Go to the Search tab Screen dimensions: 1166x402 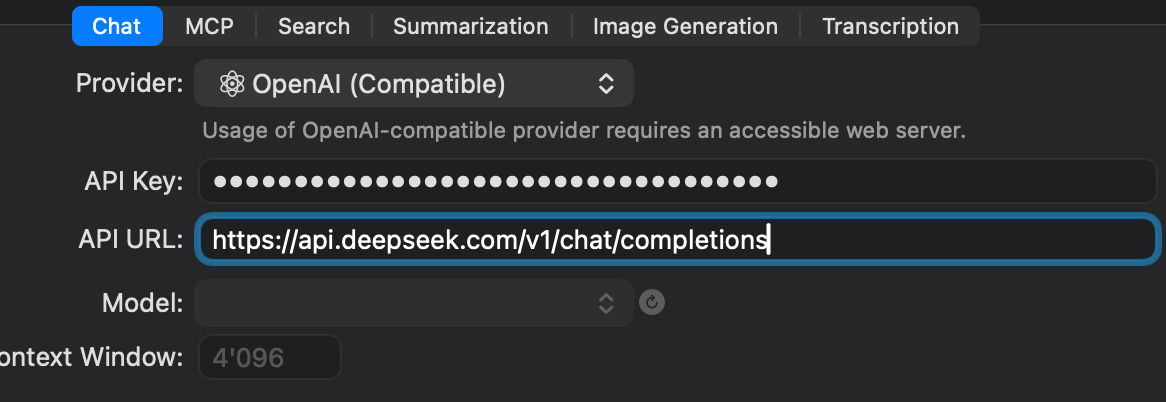(x=314, y=26)
